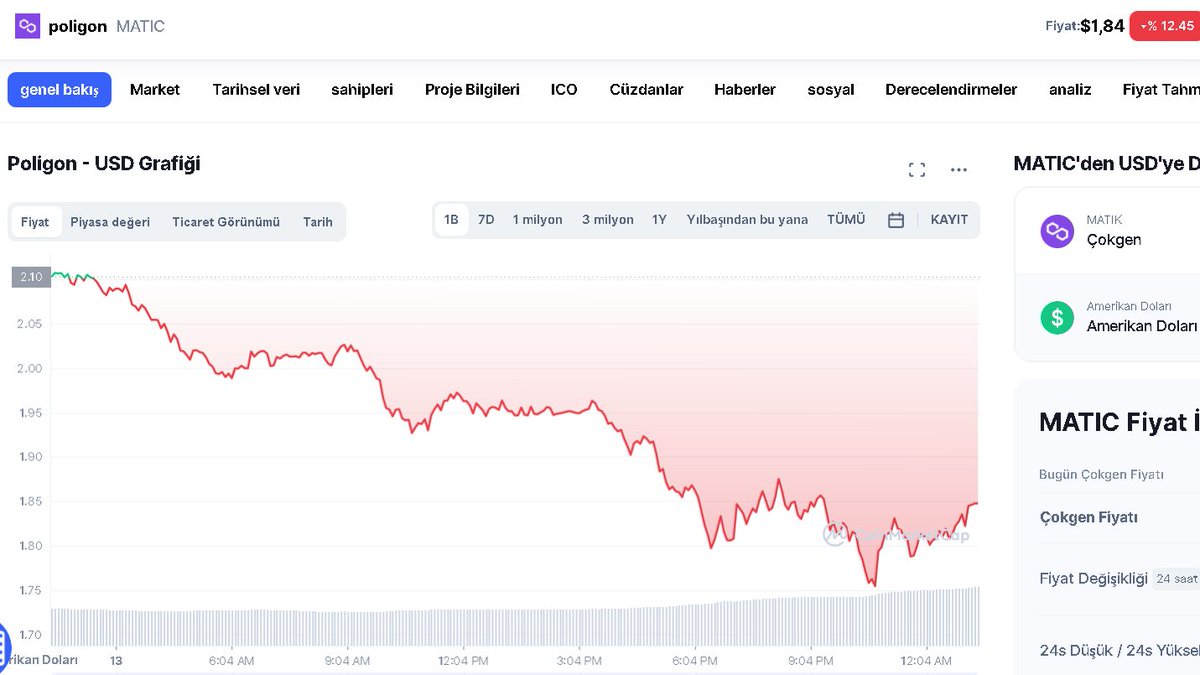Open the chart more options ellipsis
This screenshot has height=675, width=1200.
click(x=959, y=170)
